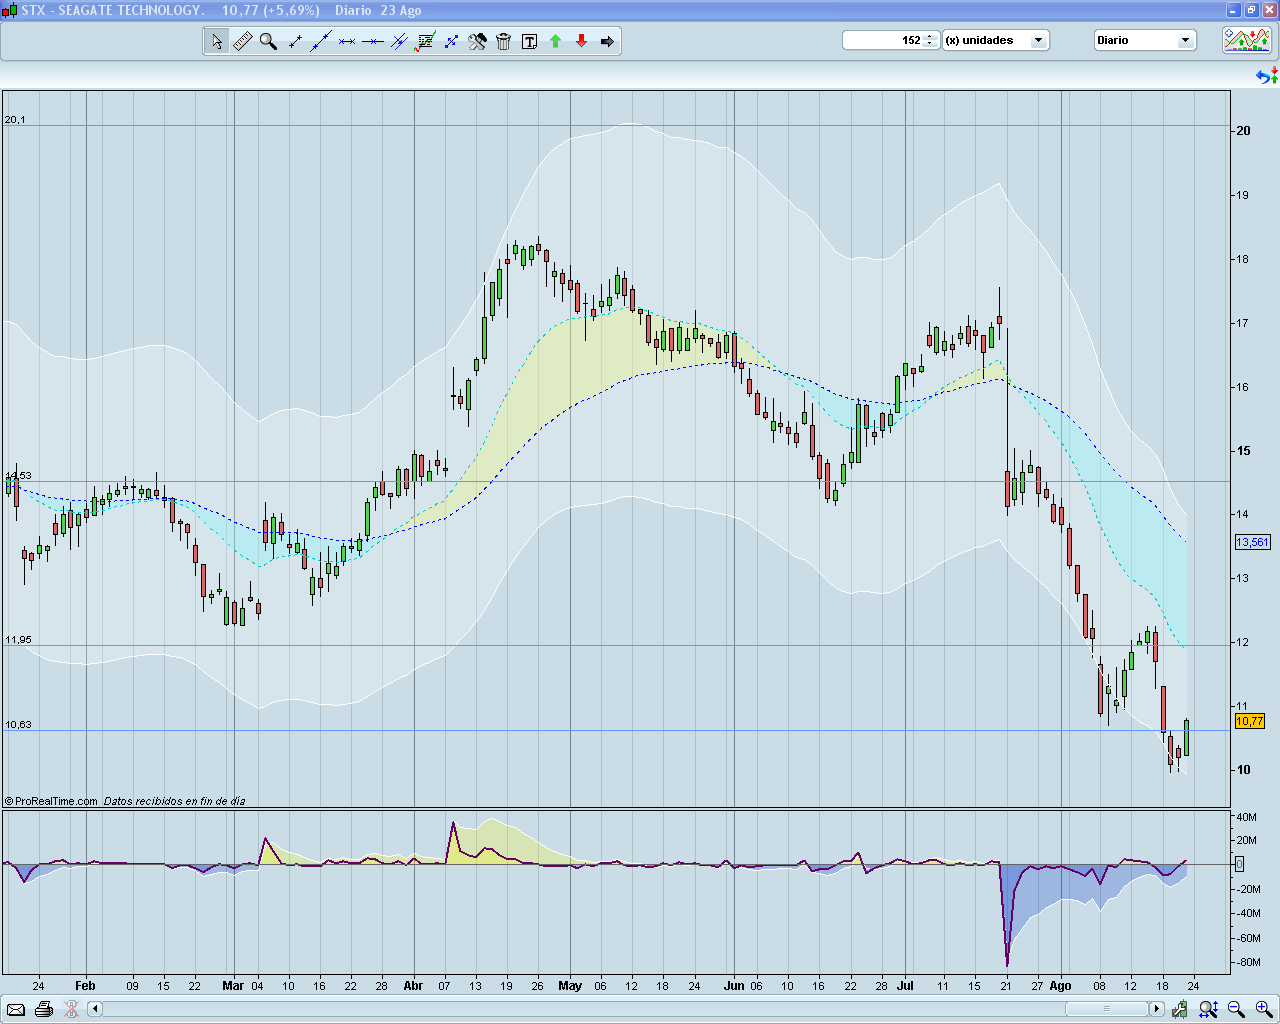Open the '(x) unidades' dropdown
Screen dimensions: 1280x1024
1038,40
